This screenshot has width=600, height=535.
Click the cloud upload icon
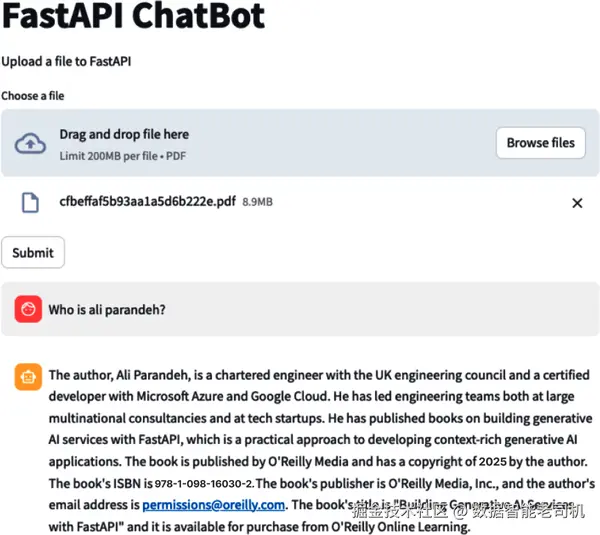30,144
